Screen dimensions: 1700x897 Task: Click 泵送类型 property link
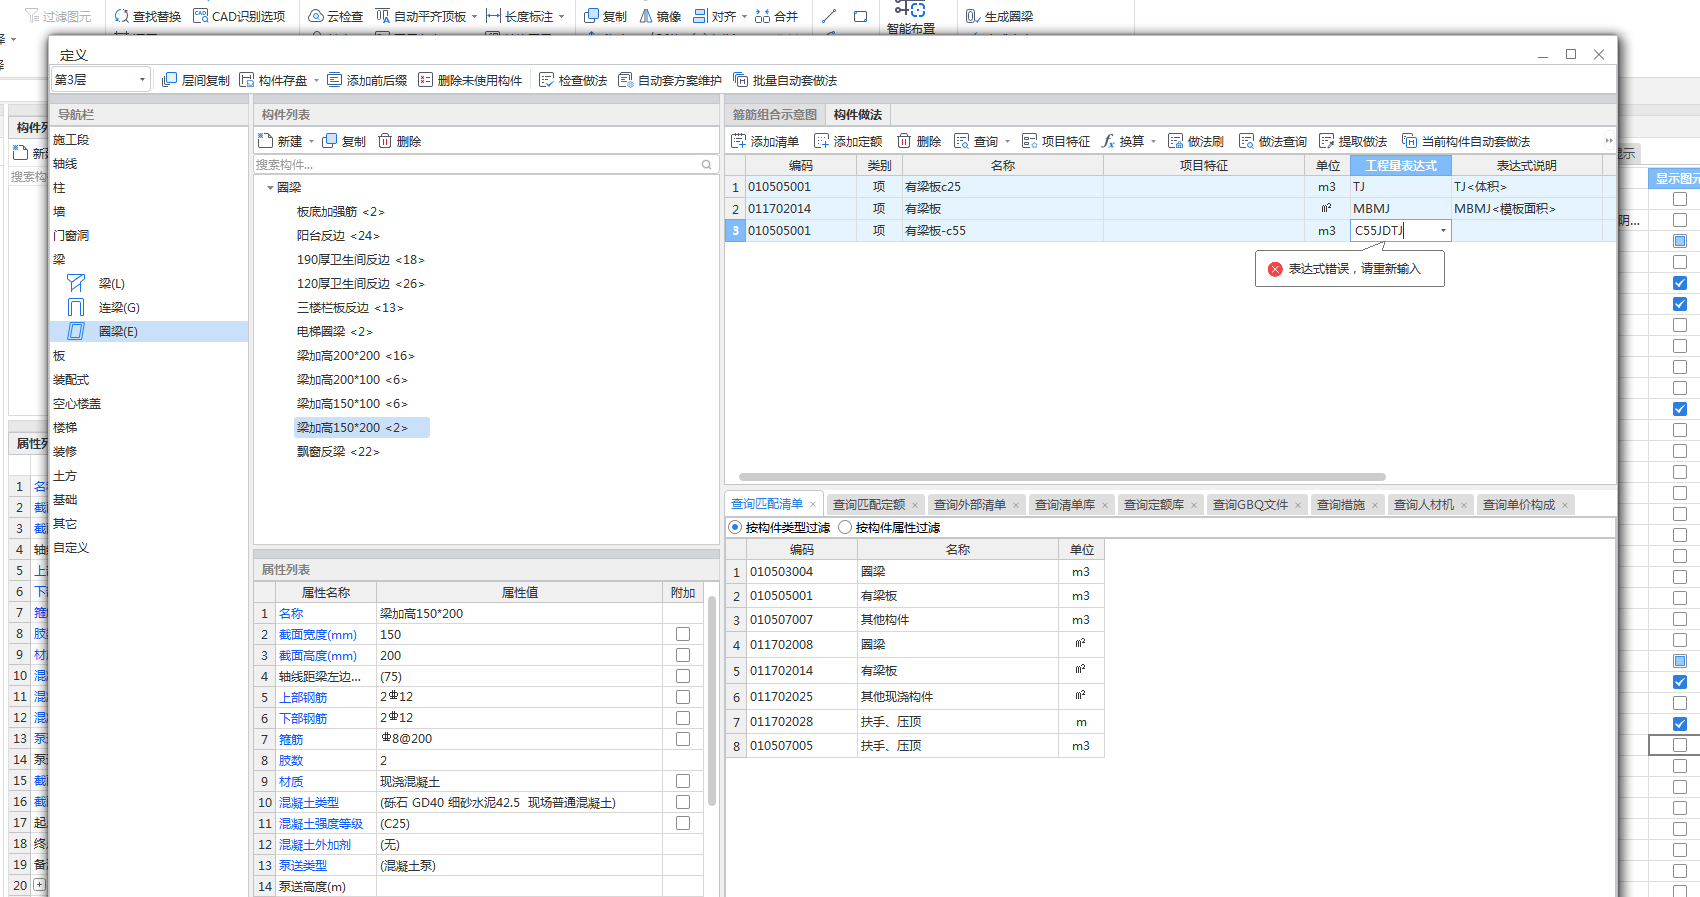point(303,865)
